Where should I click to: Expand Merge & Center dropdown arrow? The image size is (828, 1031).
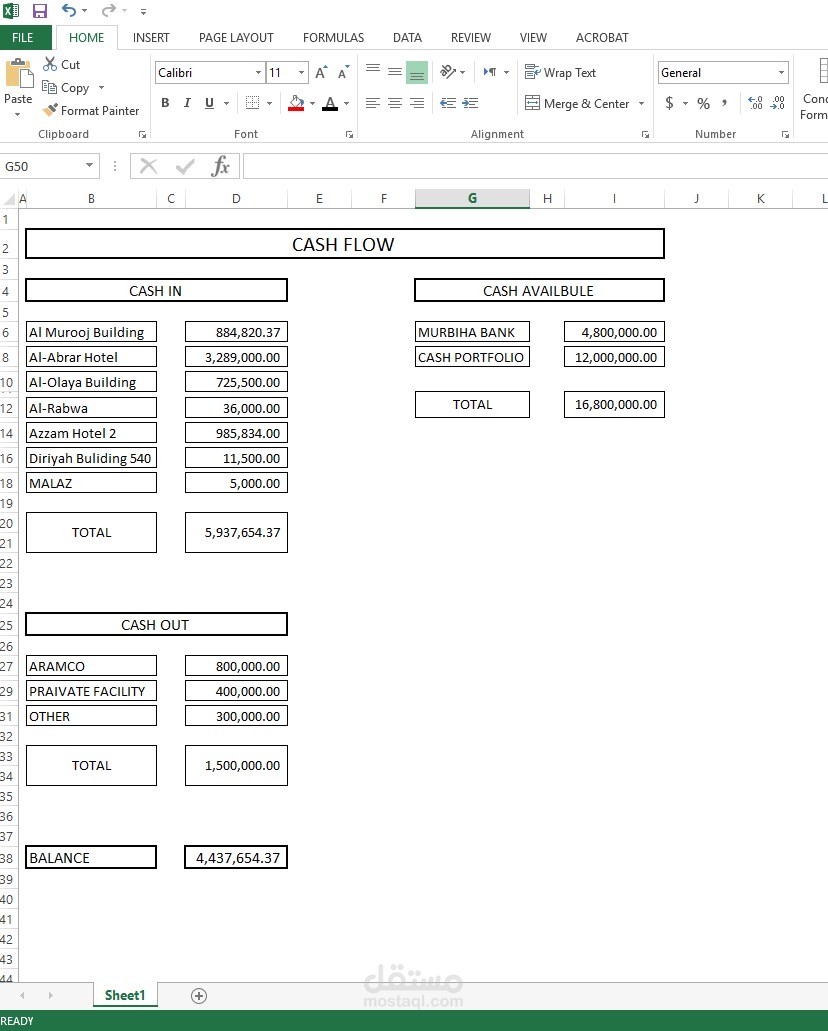click(641, 103)
